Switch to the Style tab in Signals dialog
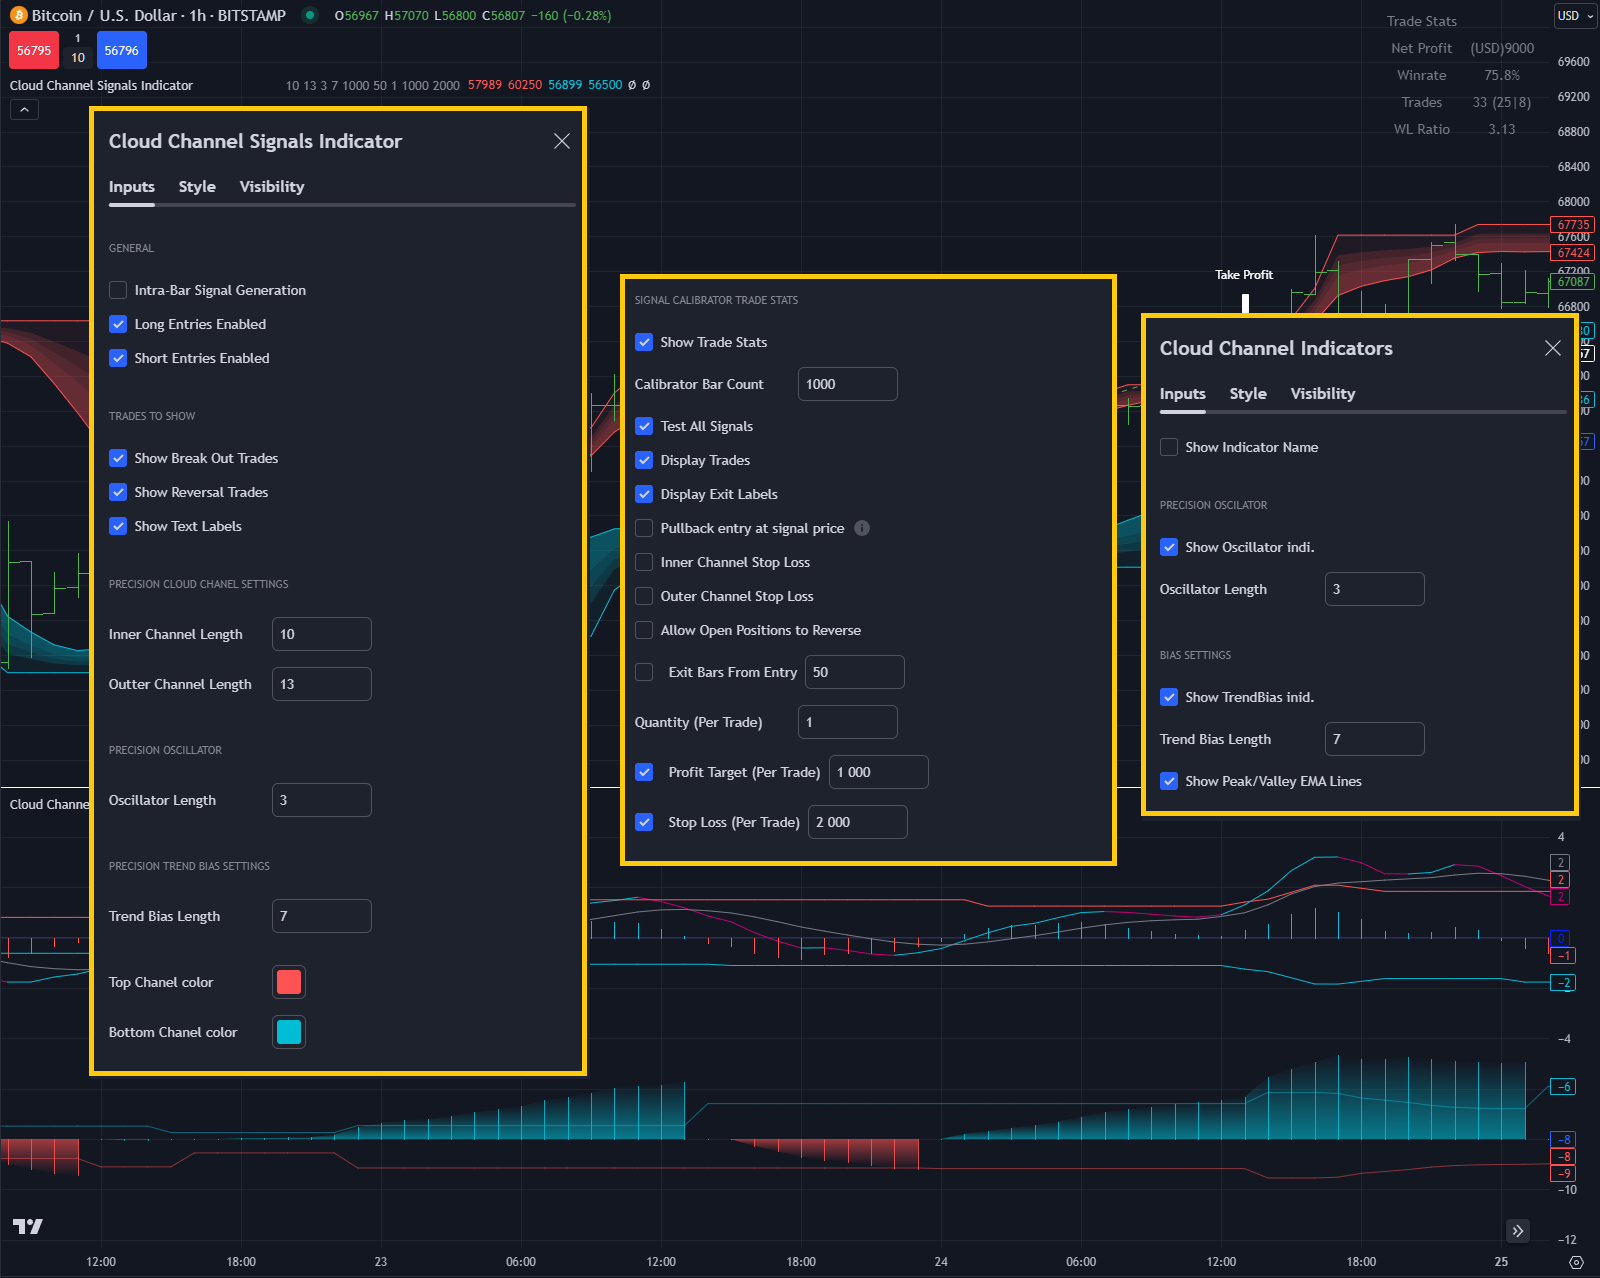Image resolution: width=1600 pixels, height=1278 pixels. [196, 187]
